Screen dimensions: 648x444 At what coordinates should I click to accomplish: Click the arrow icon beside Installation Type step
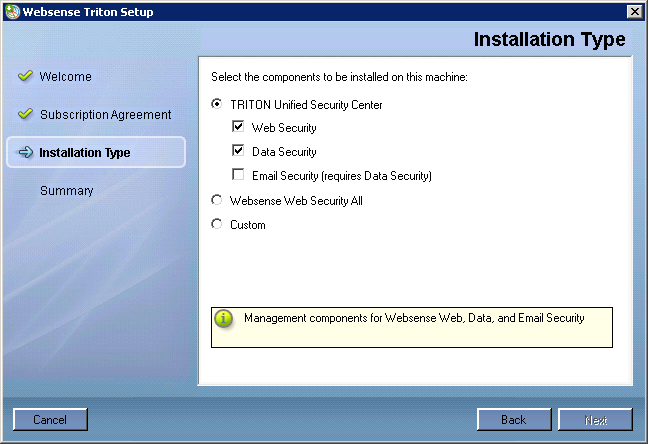click(26, 152)
